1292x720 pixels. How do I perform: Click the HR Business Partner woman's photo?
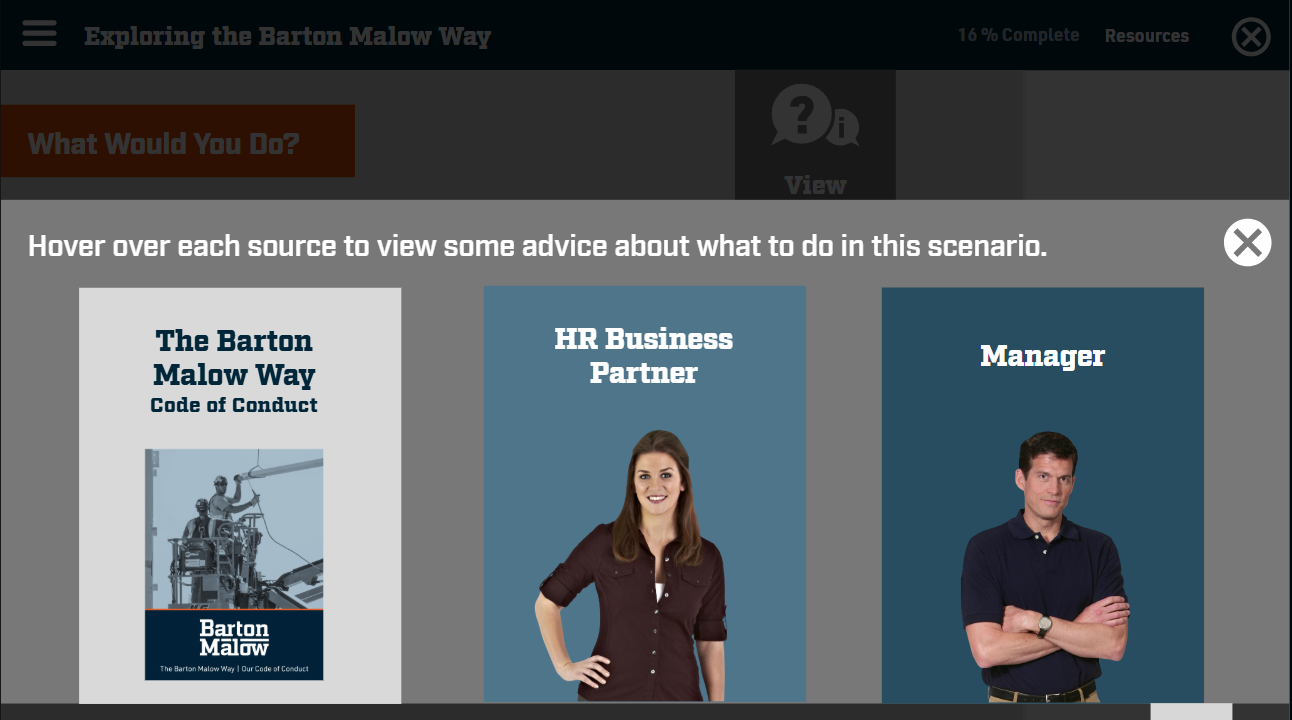click(x=631, y=566)
